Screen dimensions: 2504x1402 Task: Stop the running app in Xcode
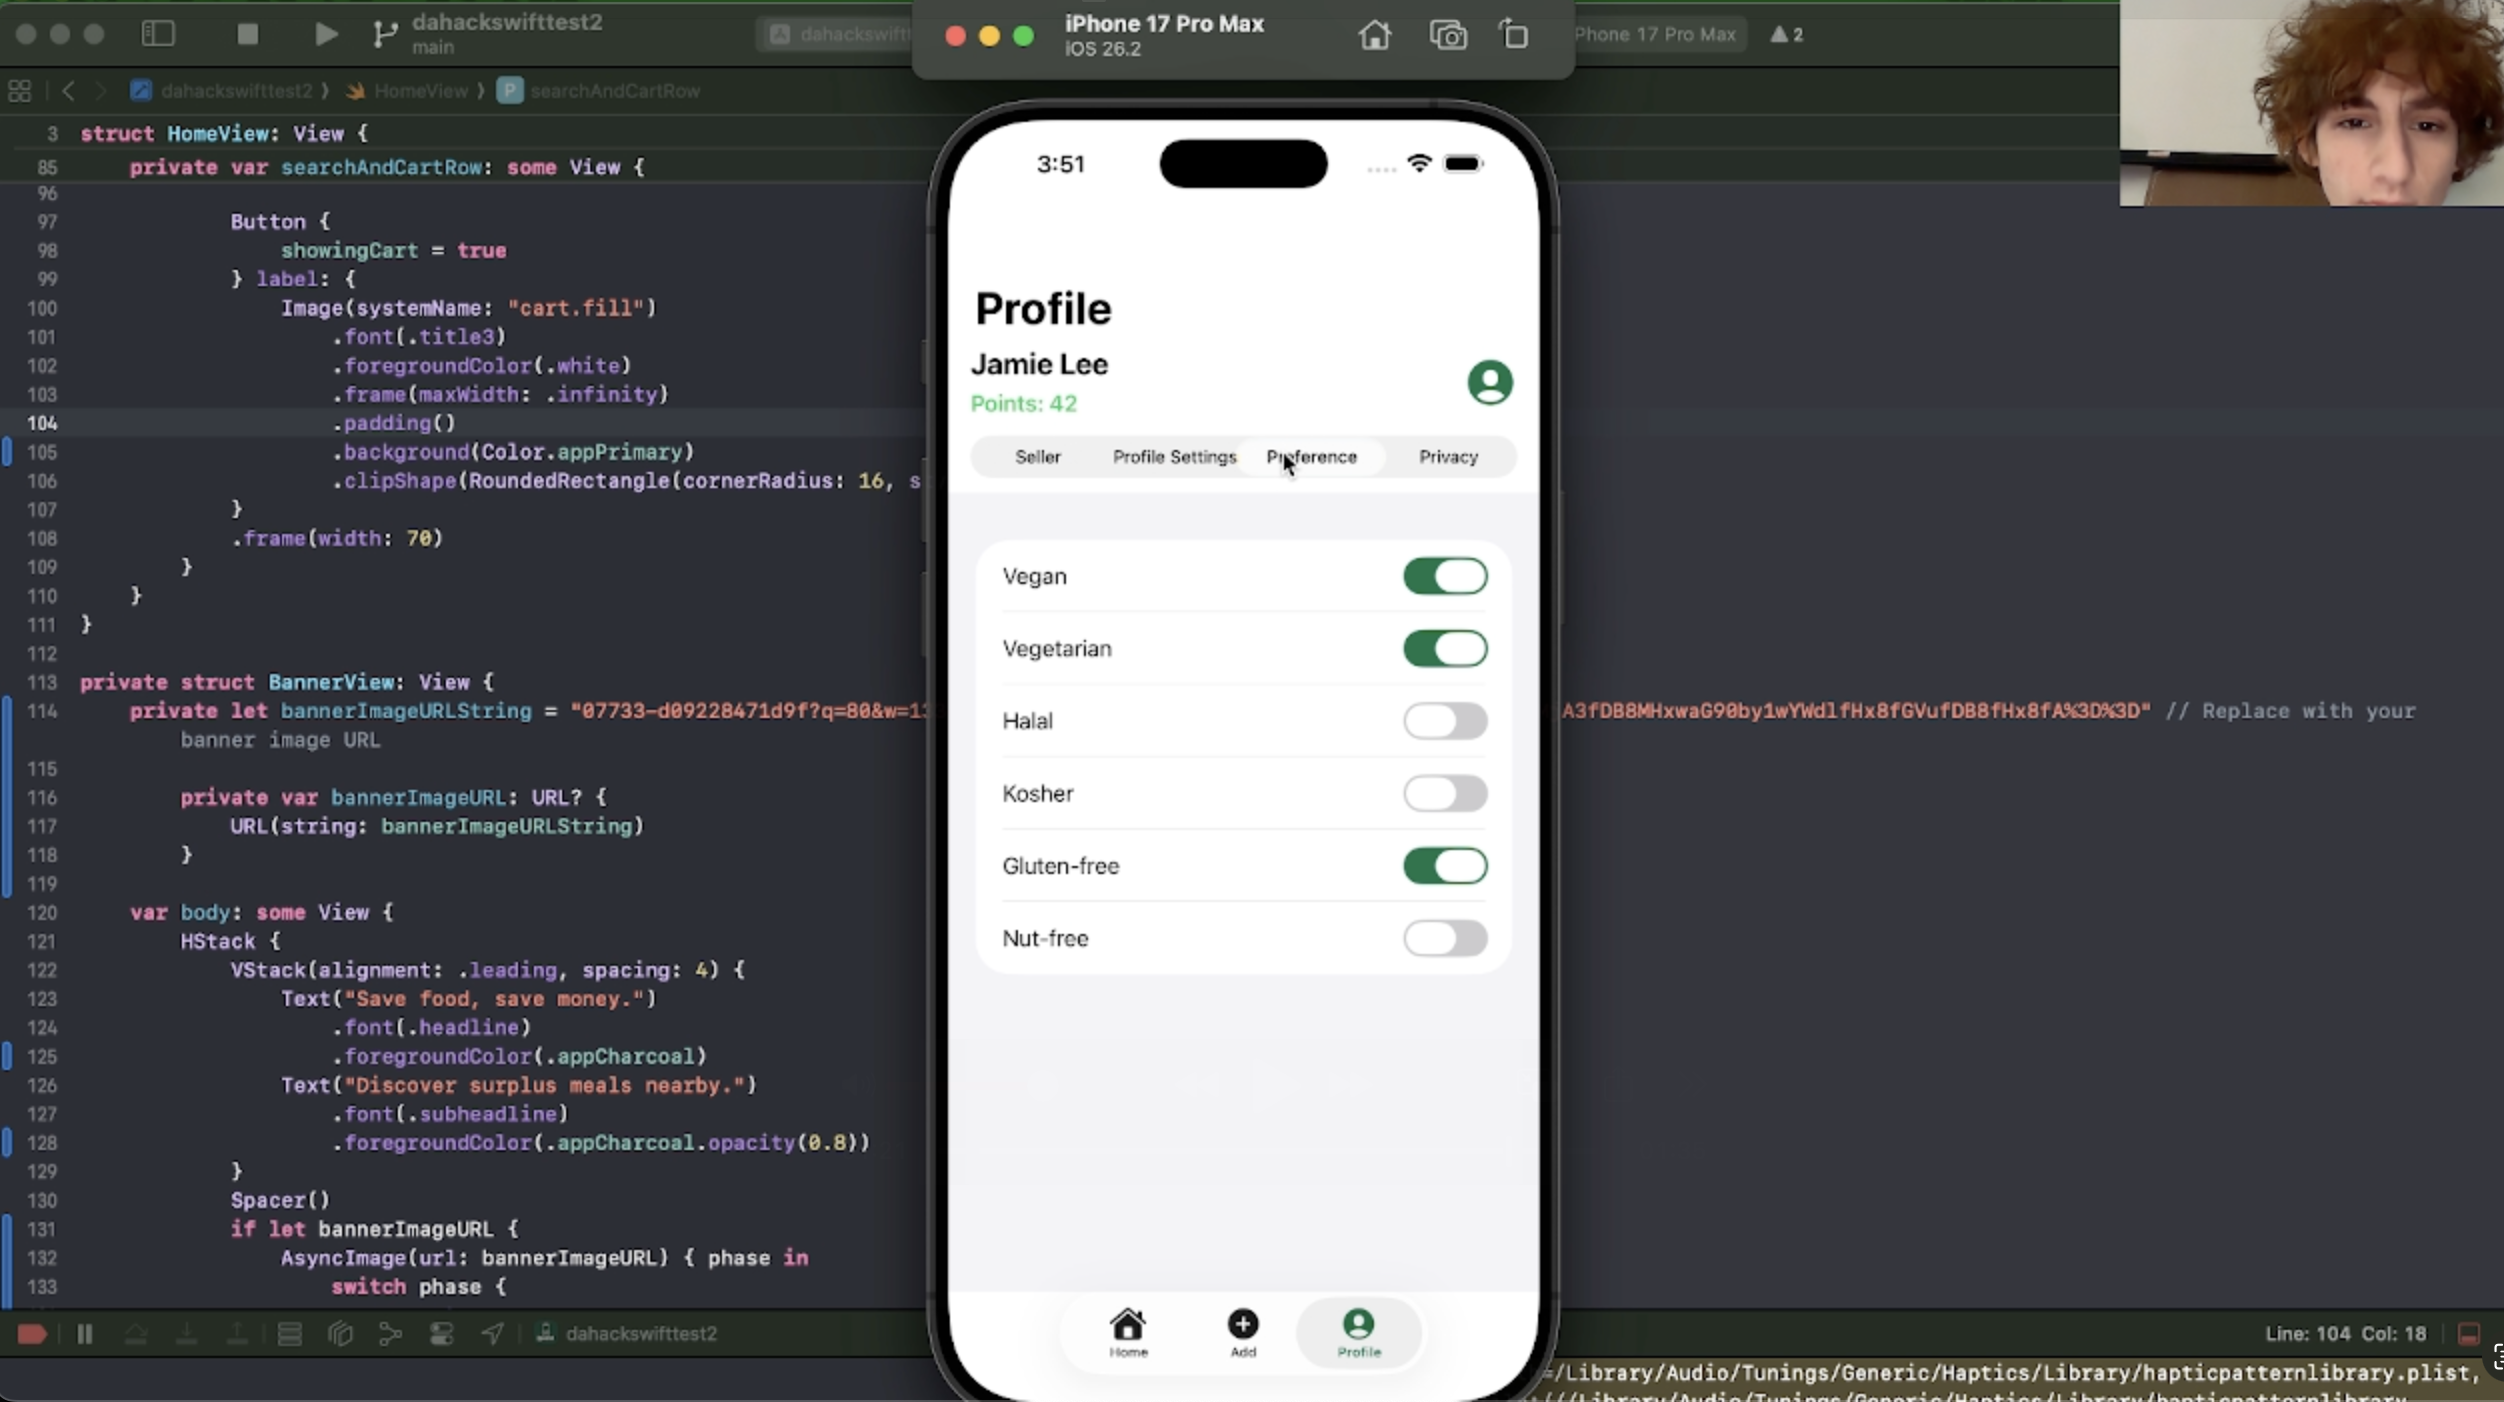point(247,34)
